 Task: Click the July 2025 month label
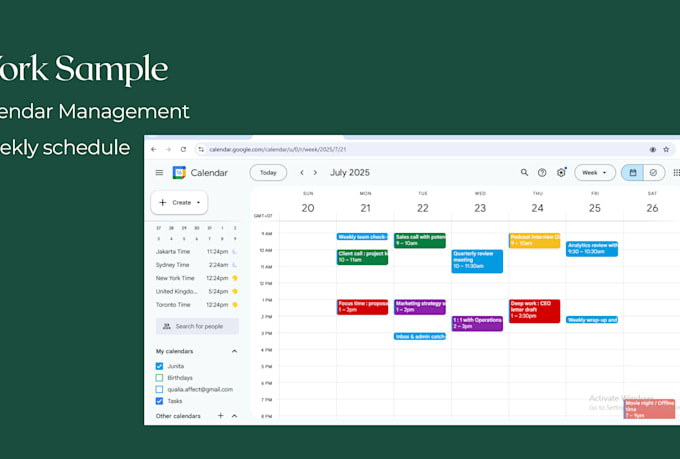pyautogui.click(x=350, y=173)
